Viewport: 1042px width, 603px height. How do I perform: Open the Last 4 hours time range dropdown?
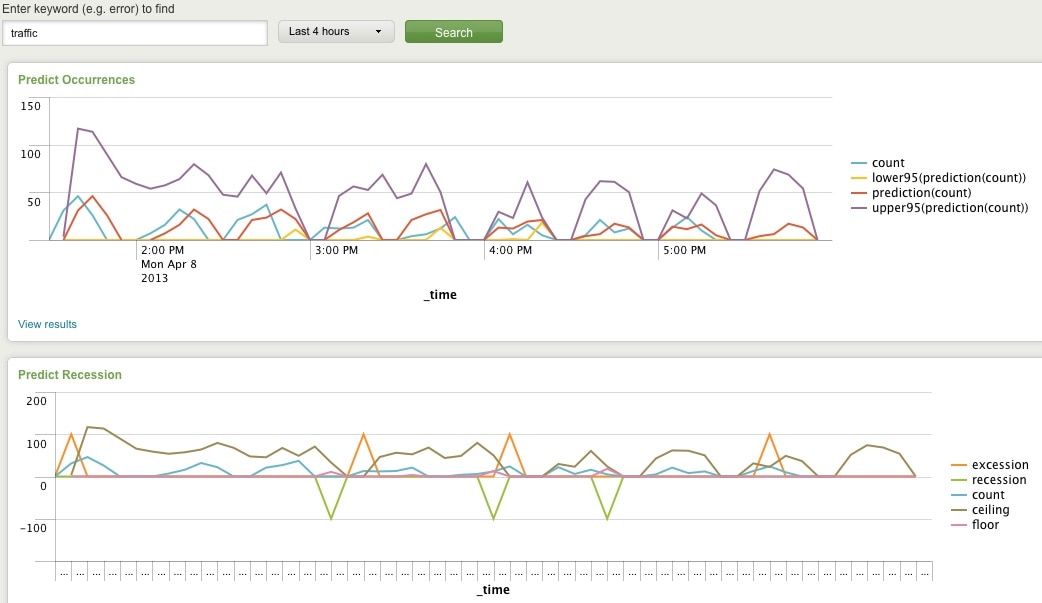[335, 32]
